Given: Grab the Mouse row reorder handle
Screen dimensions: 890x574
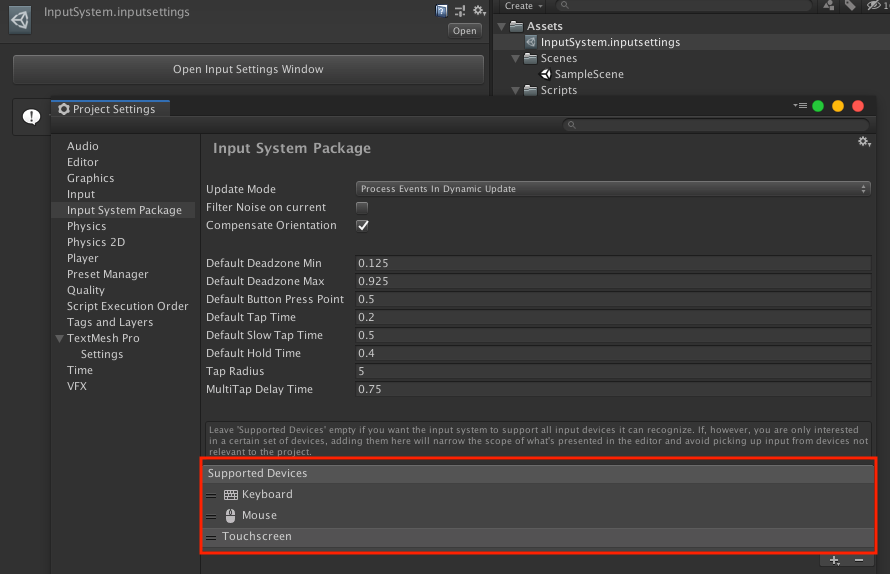Looking at the screenshot, I should 211,516.
